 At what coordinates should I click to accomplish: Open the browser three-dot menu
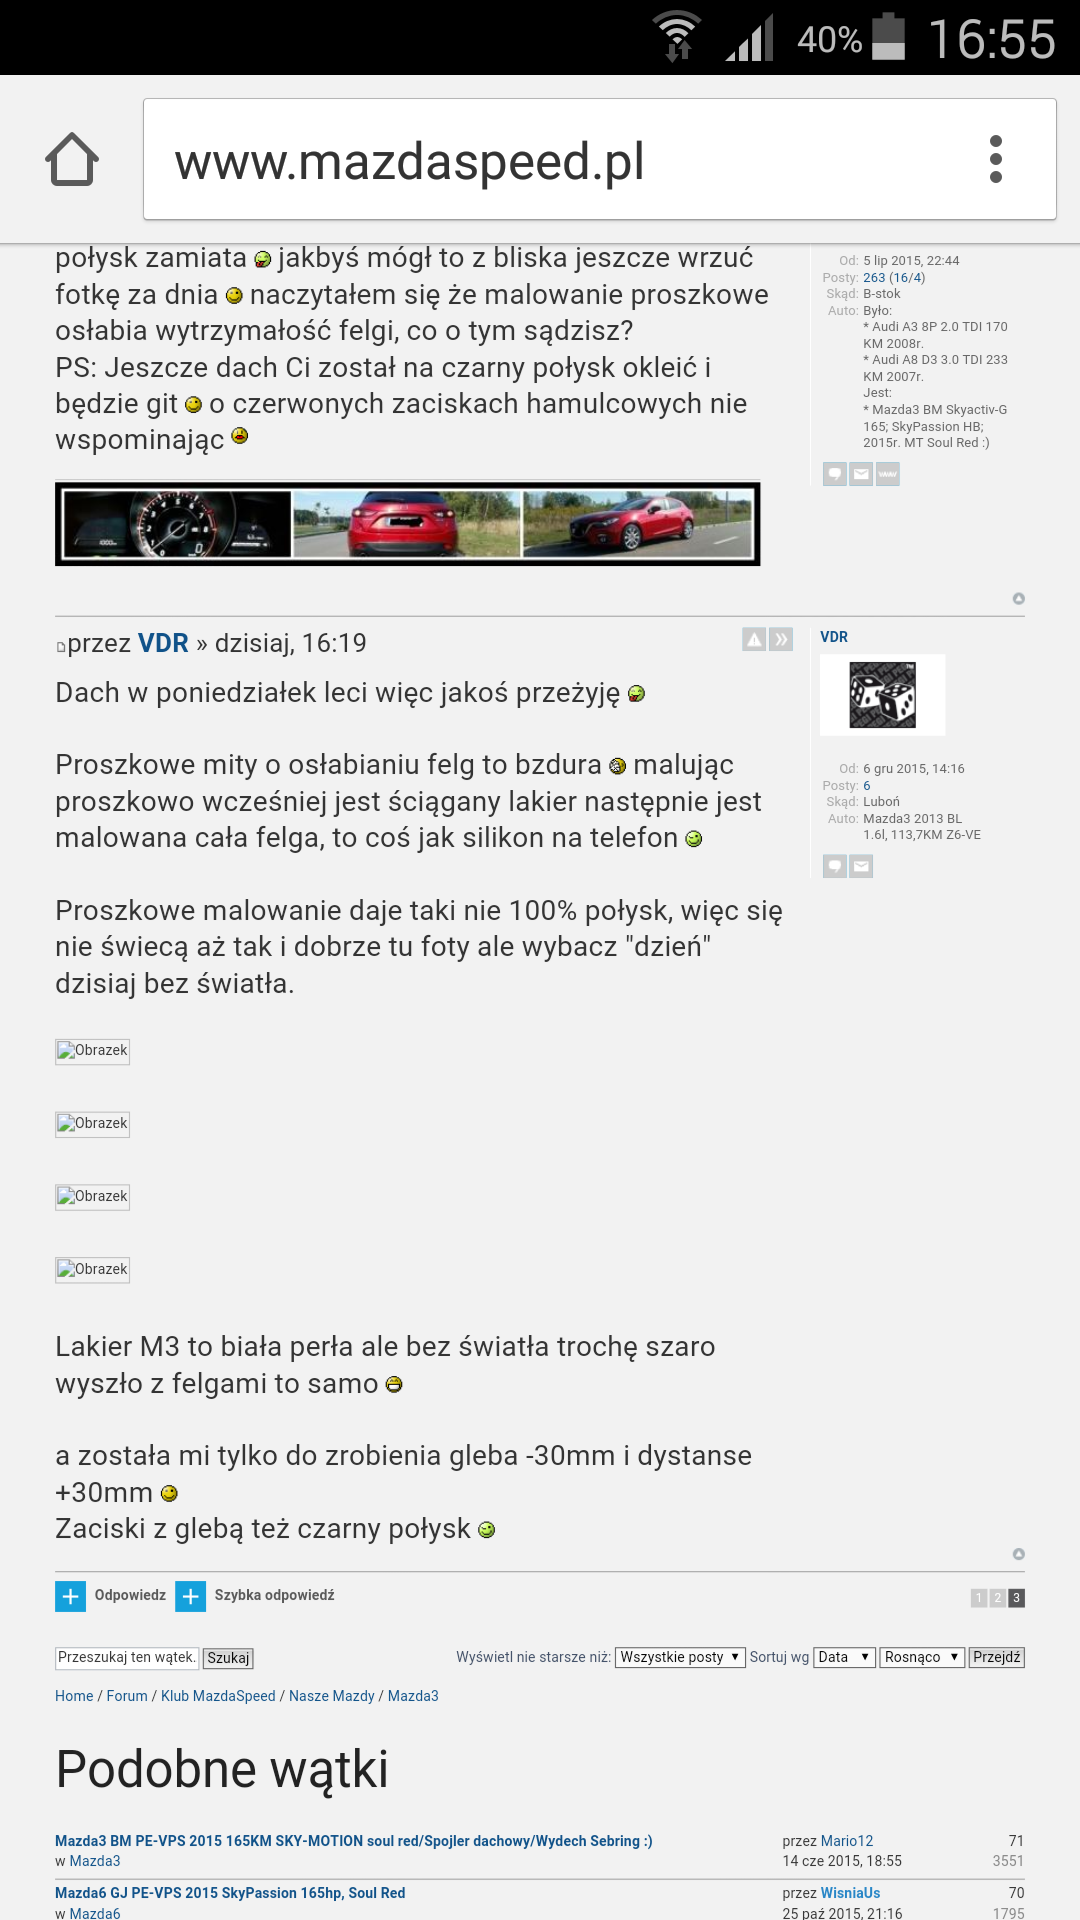click(x=995, y=159)
